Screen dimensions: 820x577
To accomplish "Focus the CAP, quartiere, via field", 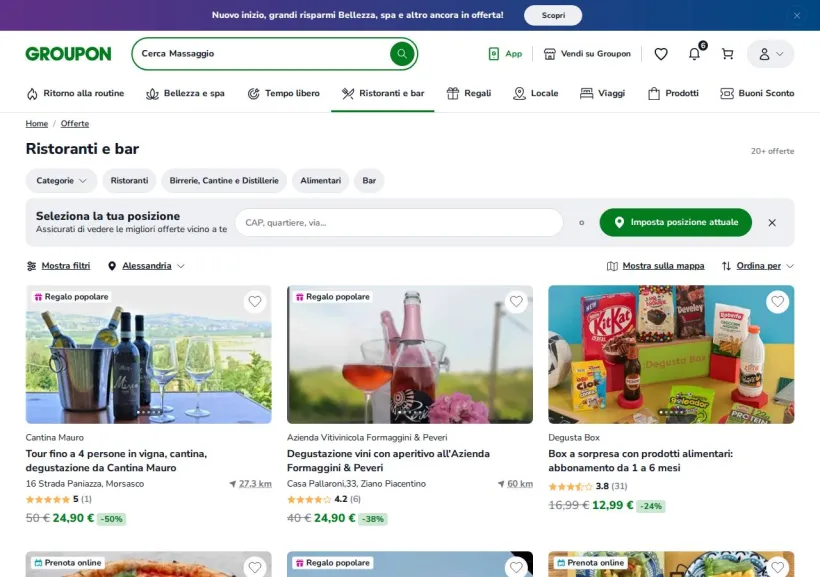I will click(398, 223).
